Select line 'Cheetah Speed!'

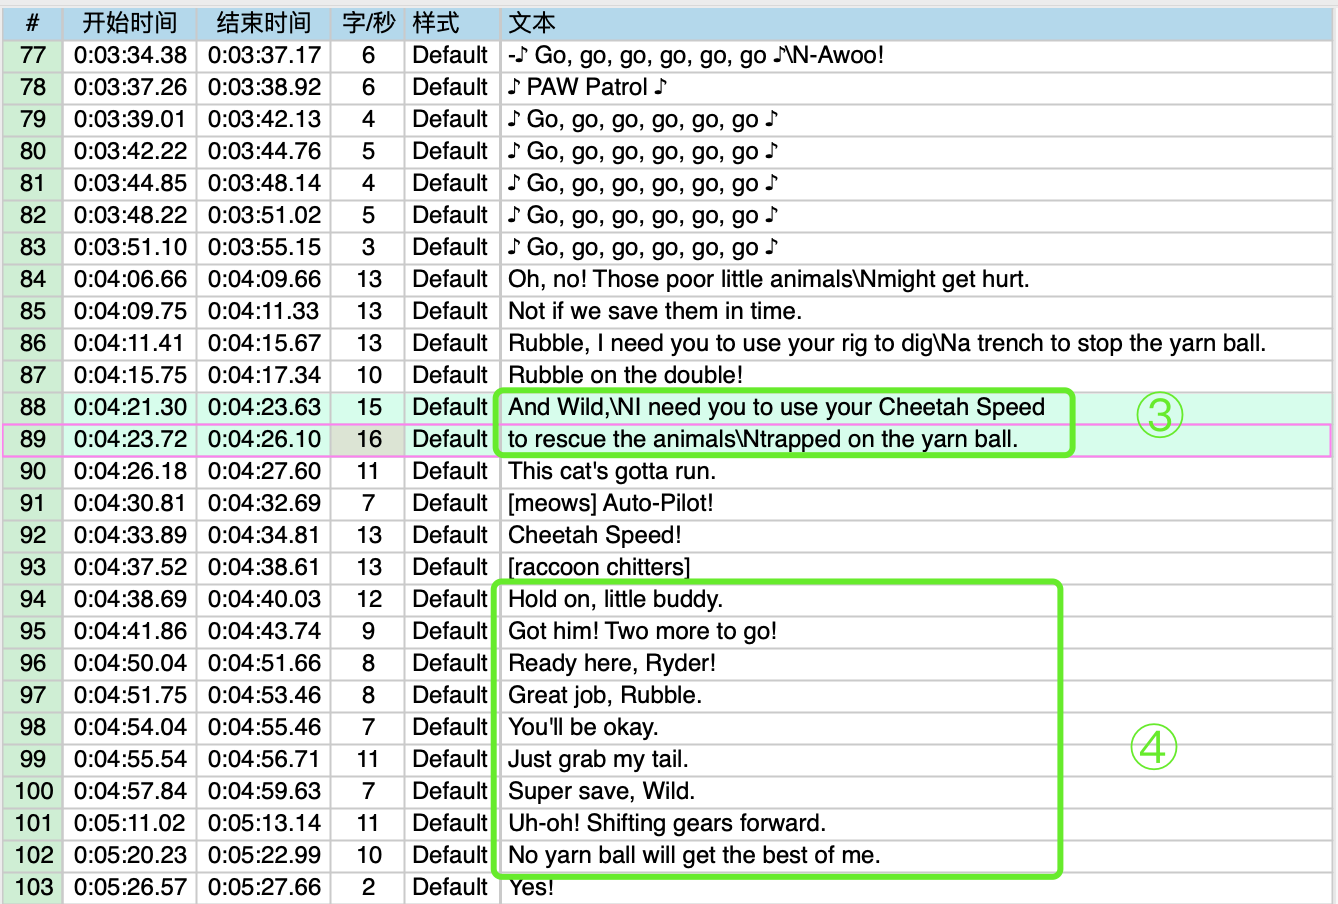(x=595, y=535)
